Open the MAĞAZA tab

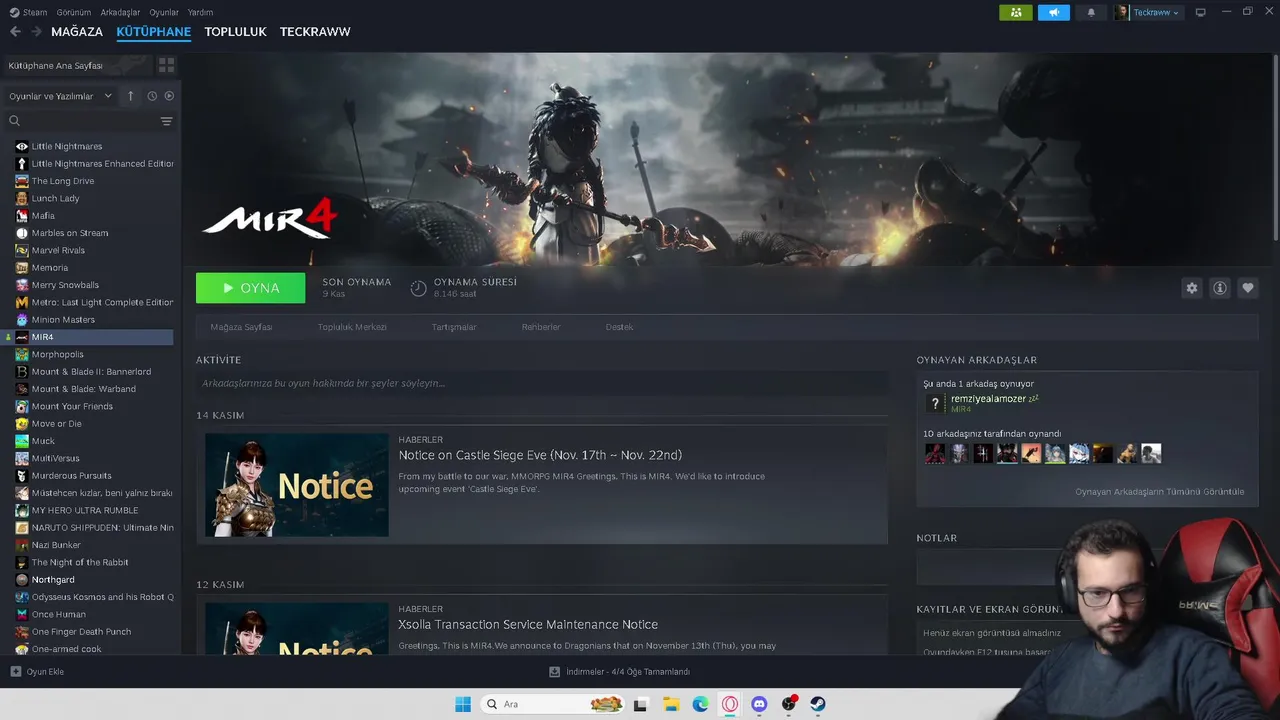77,32
